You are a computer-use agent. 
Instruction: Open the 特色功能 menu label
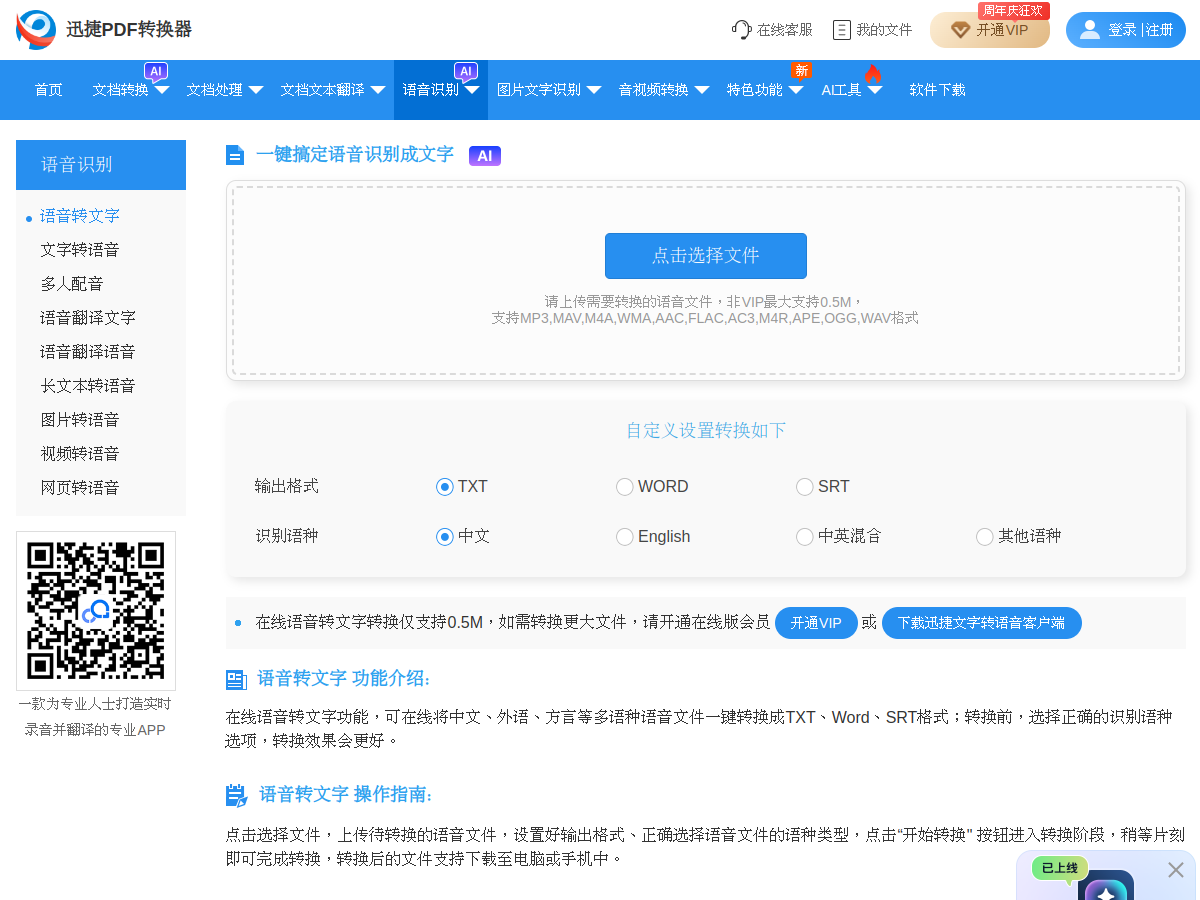[755, 90]
